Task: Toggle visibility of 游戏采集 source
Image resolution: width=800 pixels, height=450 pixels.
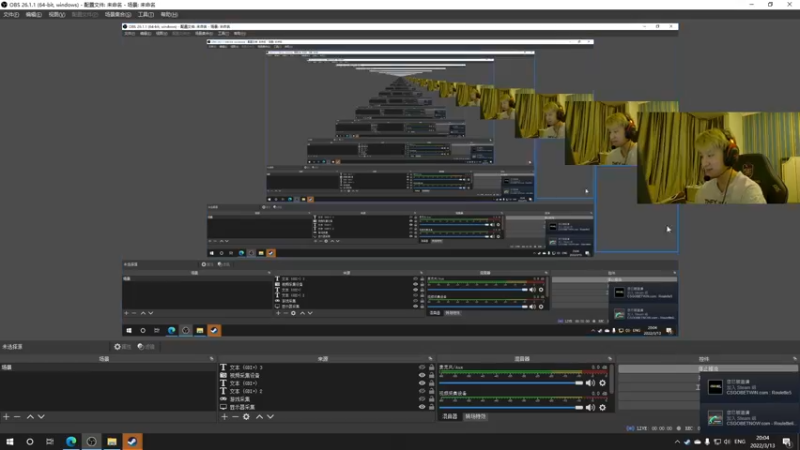Action: click(x=422, y=399)
